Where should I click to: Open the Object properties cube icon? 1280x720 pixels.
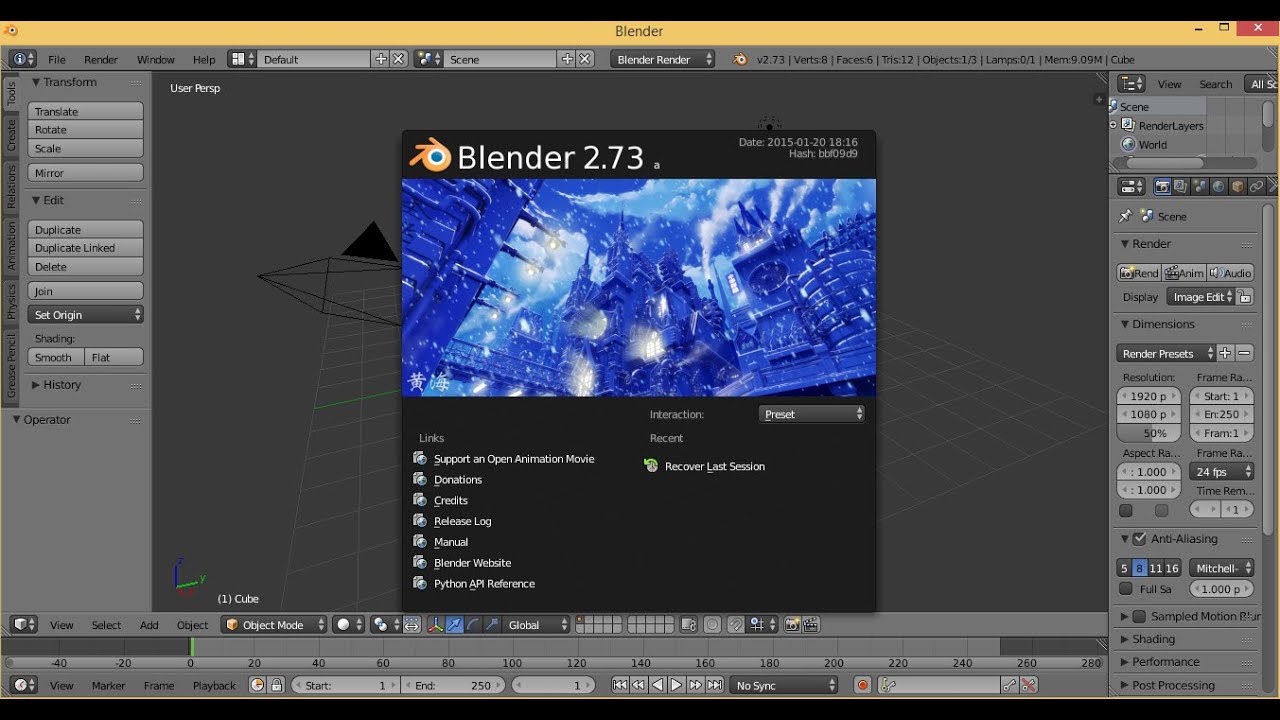point(1237,187)
